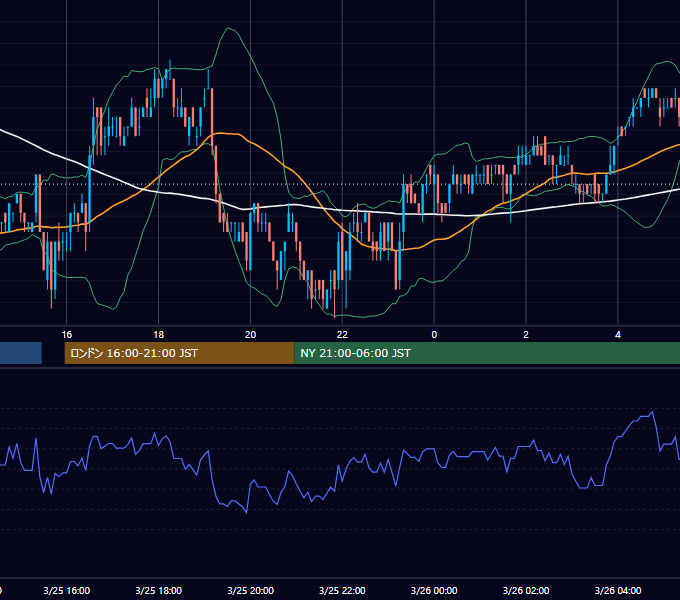Select the ロンドン 16:00-21:00 JST session bar
Image resolution: width=680 pixels, height=600 pixels.
point(179,353)
